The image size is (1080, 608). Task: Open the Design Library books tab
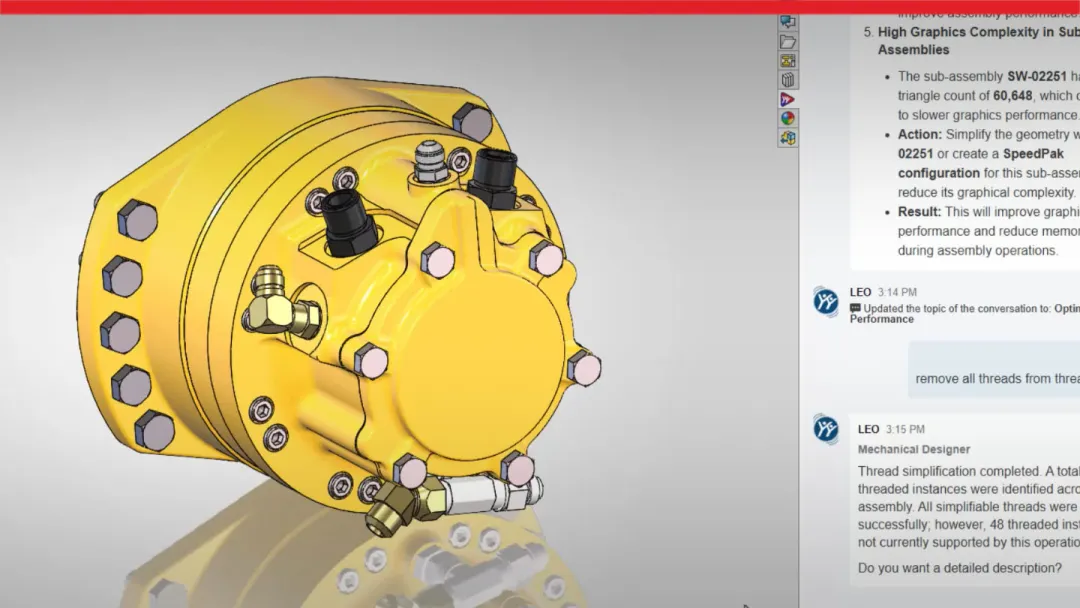coord(788,80)
